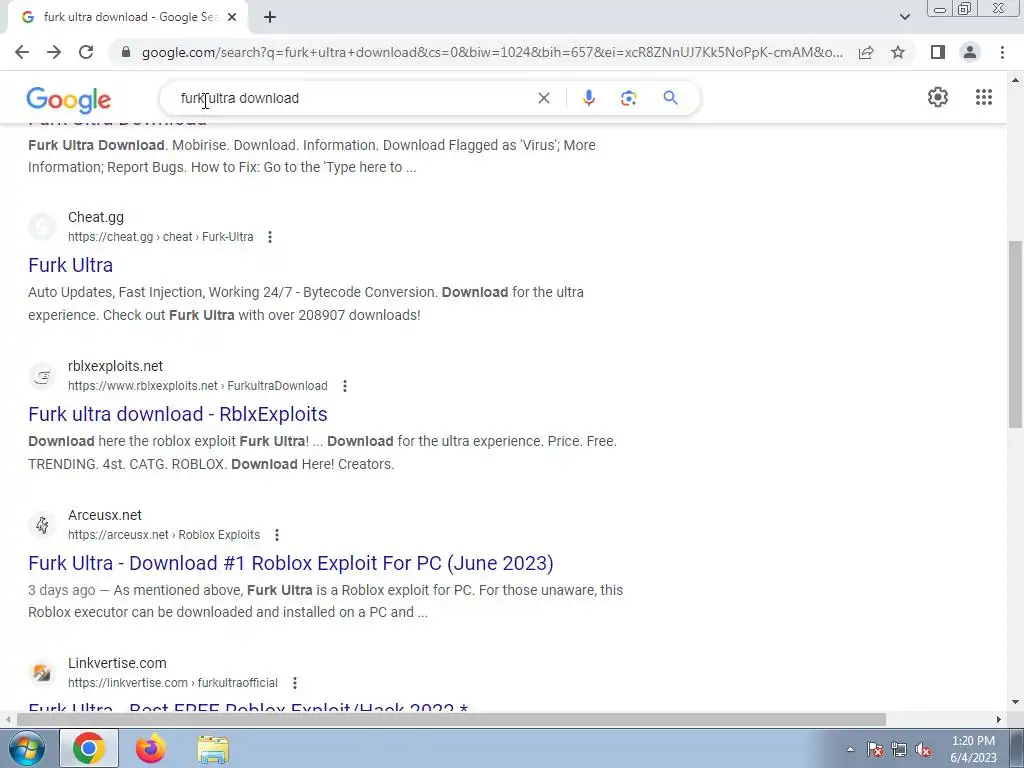Share this page from the address bar
The width and height of the screenshot is (1024, 768).
coord(866,52)
